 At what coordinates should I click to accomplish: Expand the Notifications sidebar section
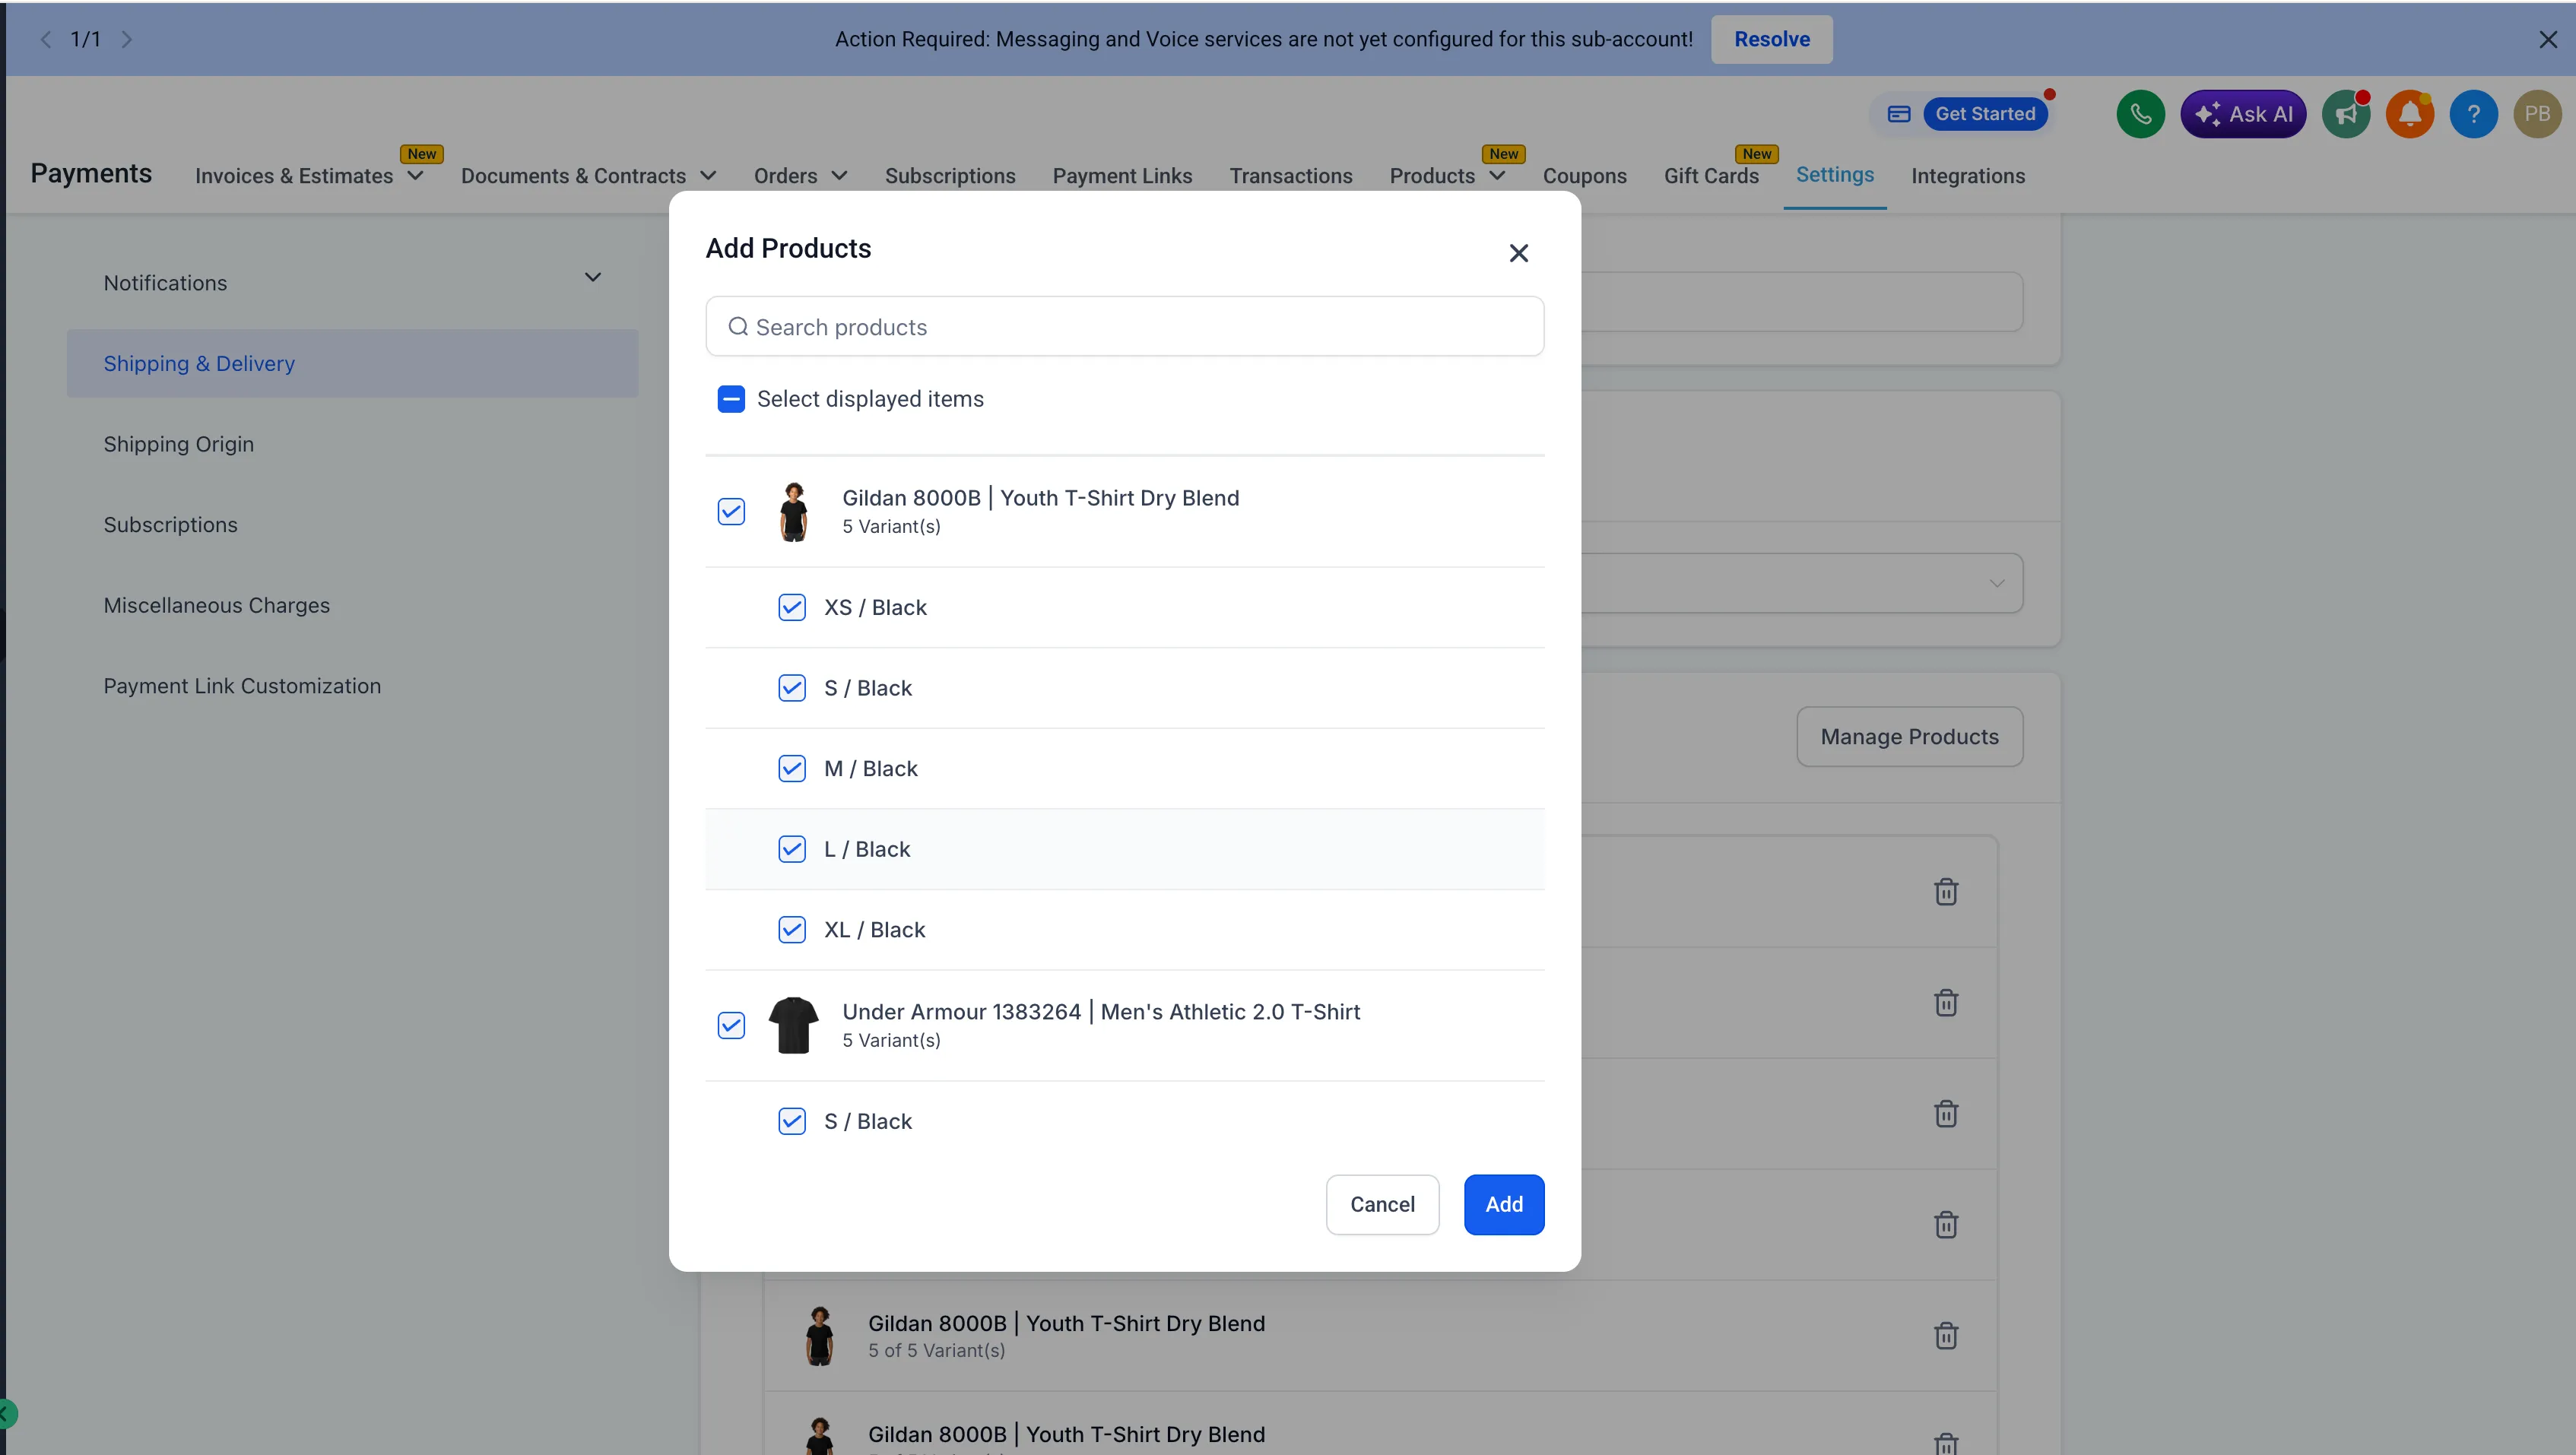[592, 278]
